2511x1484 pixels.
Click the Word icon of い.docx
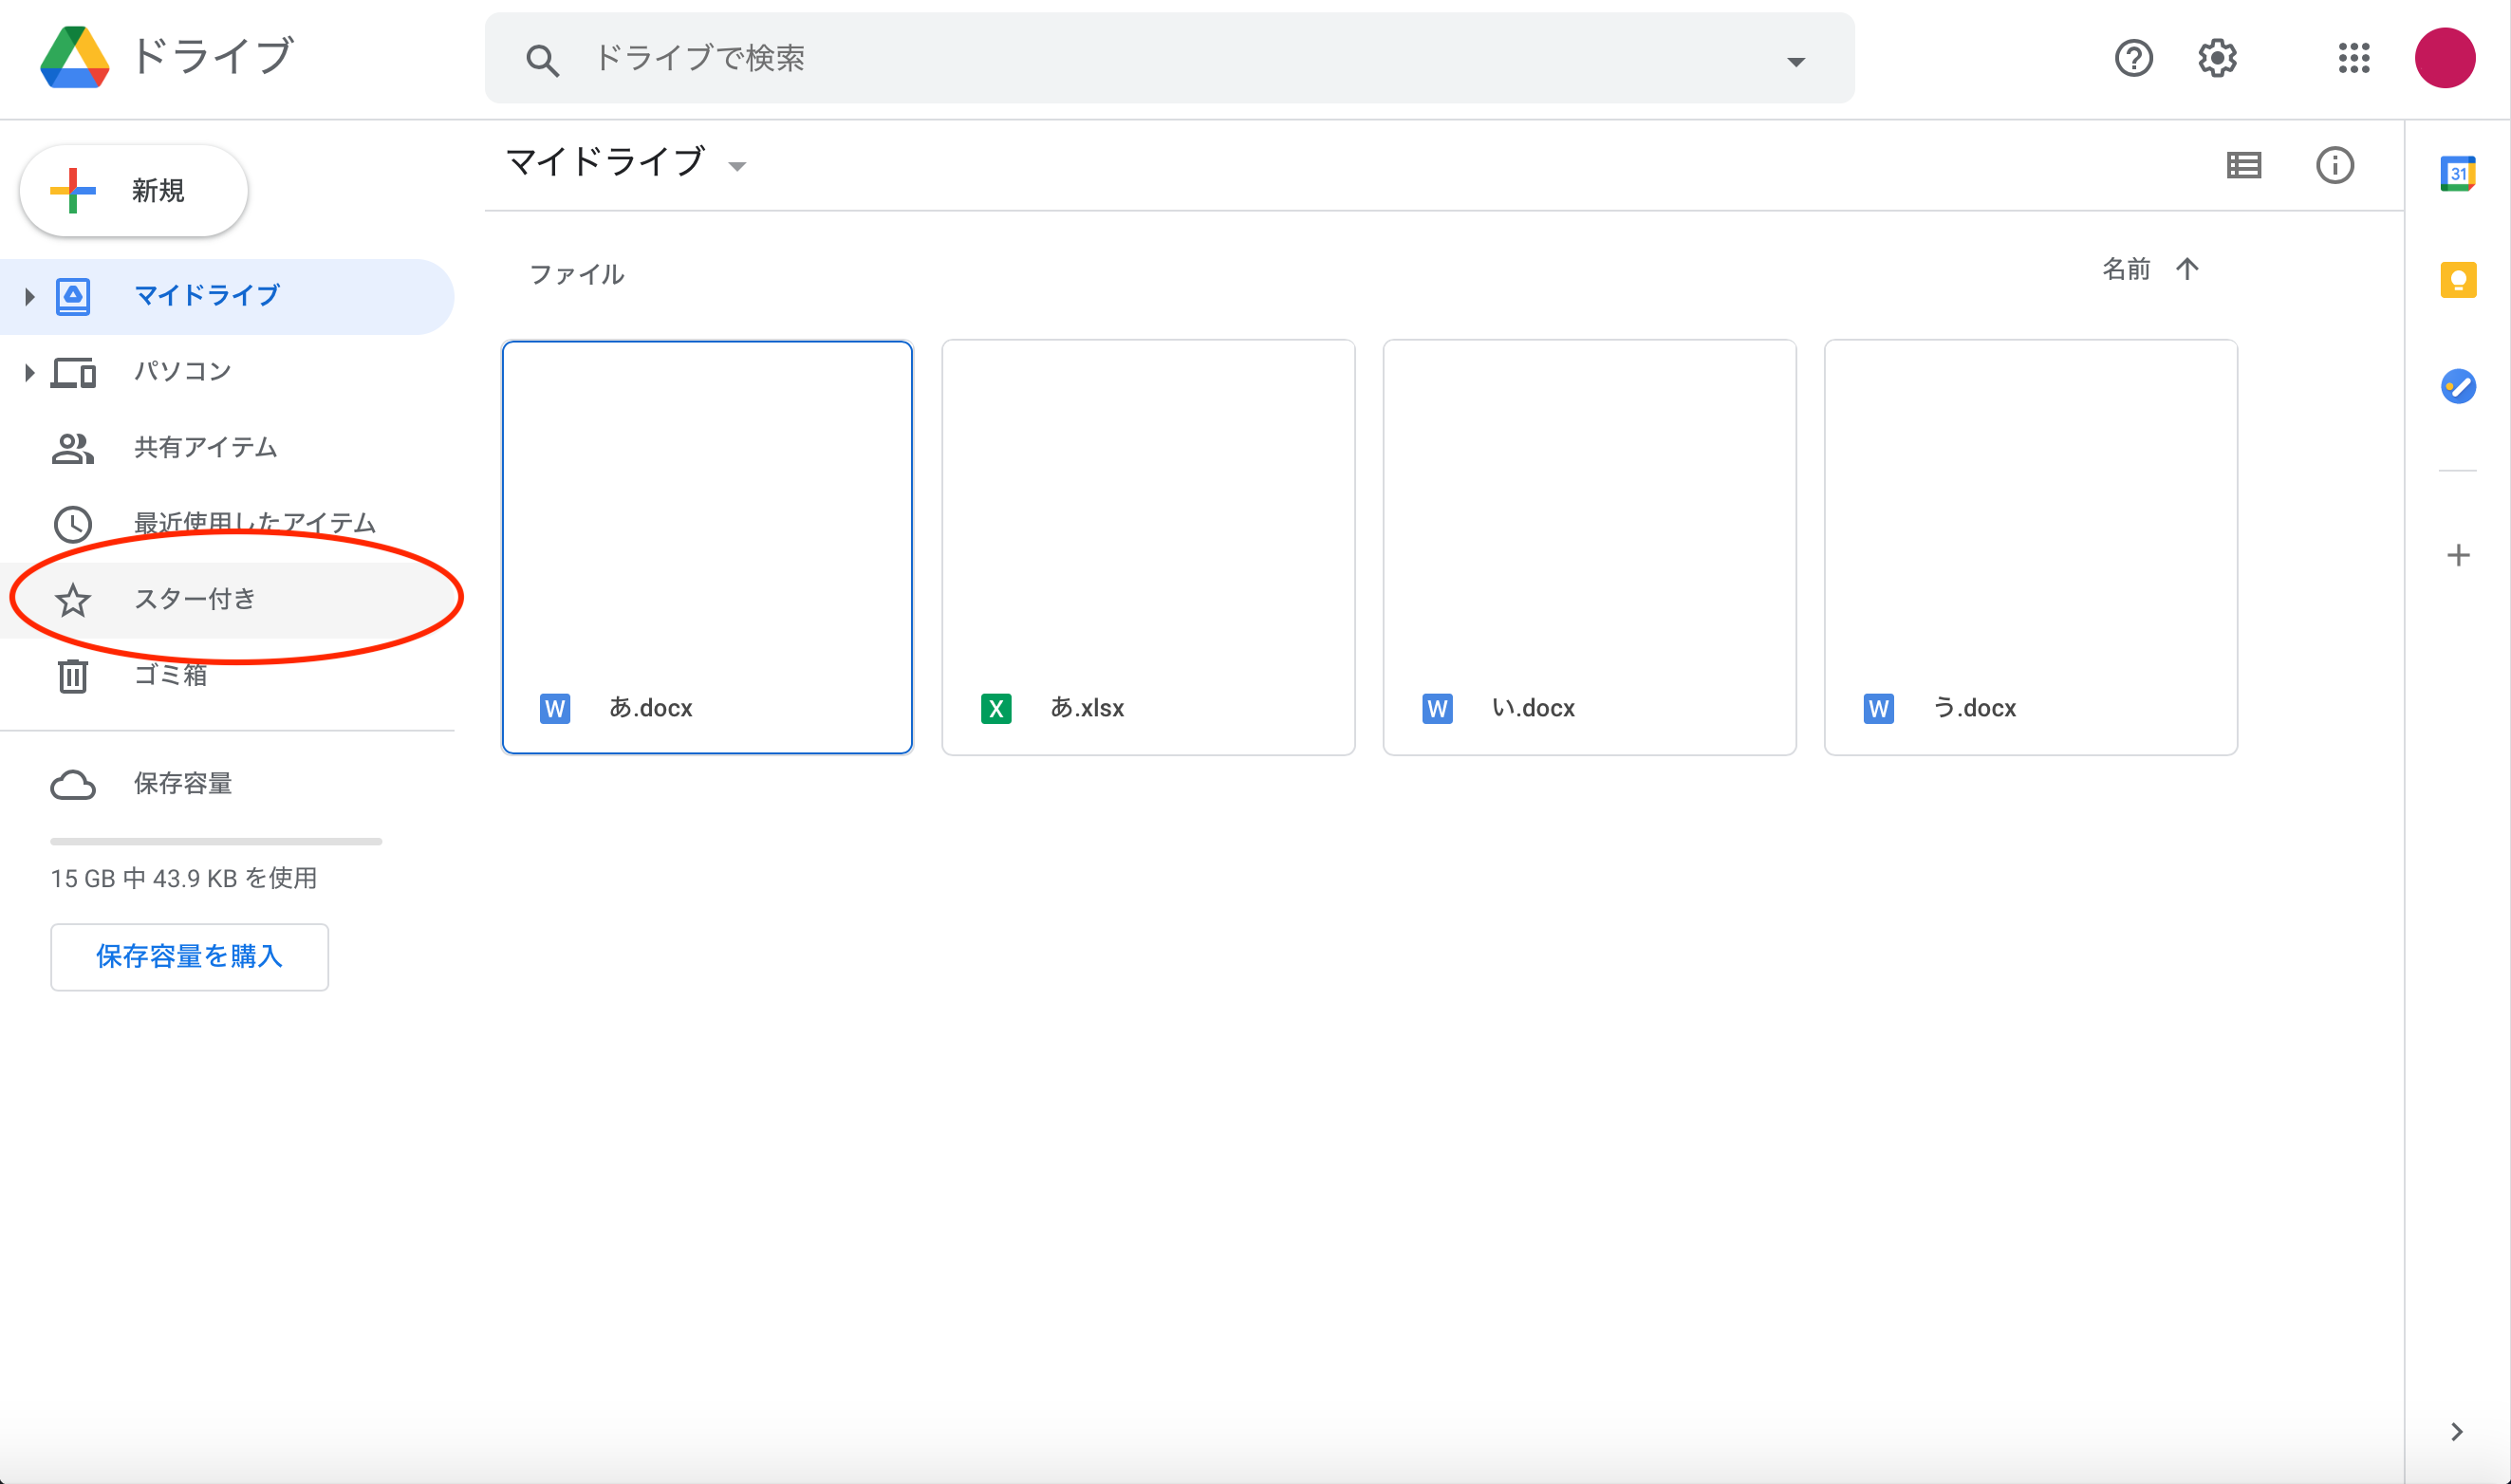[x=1437, y=709]
